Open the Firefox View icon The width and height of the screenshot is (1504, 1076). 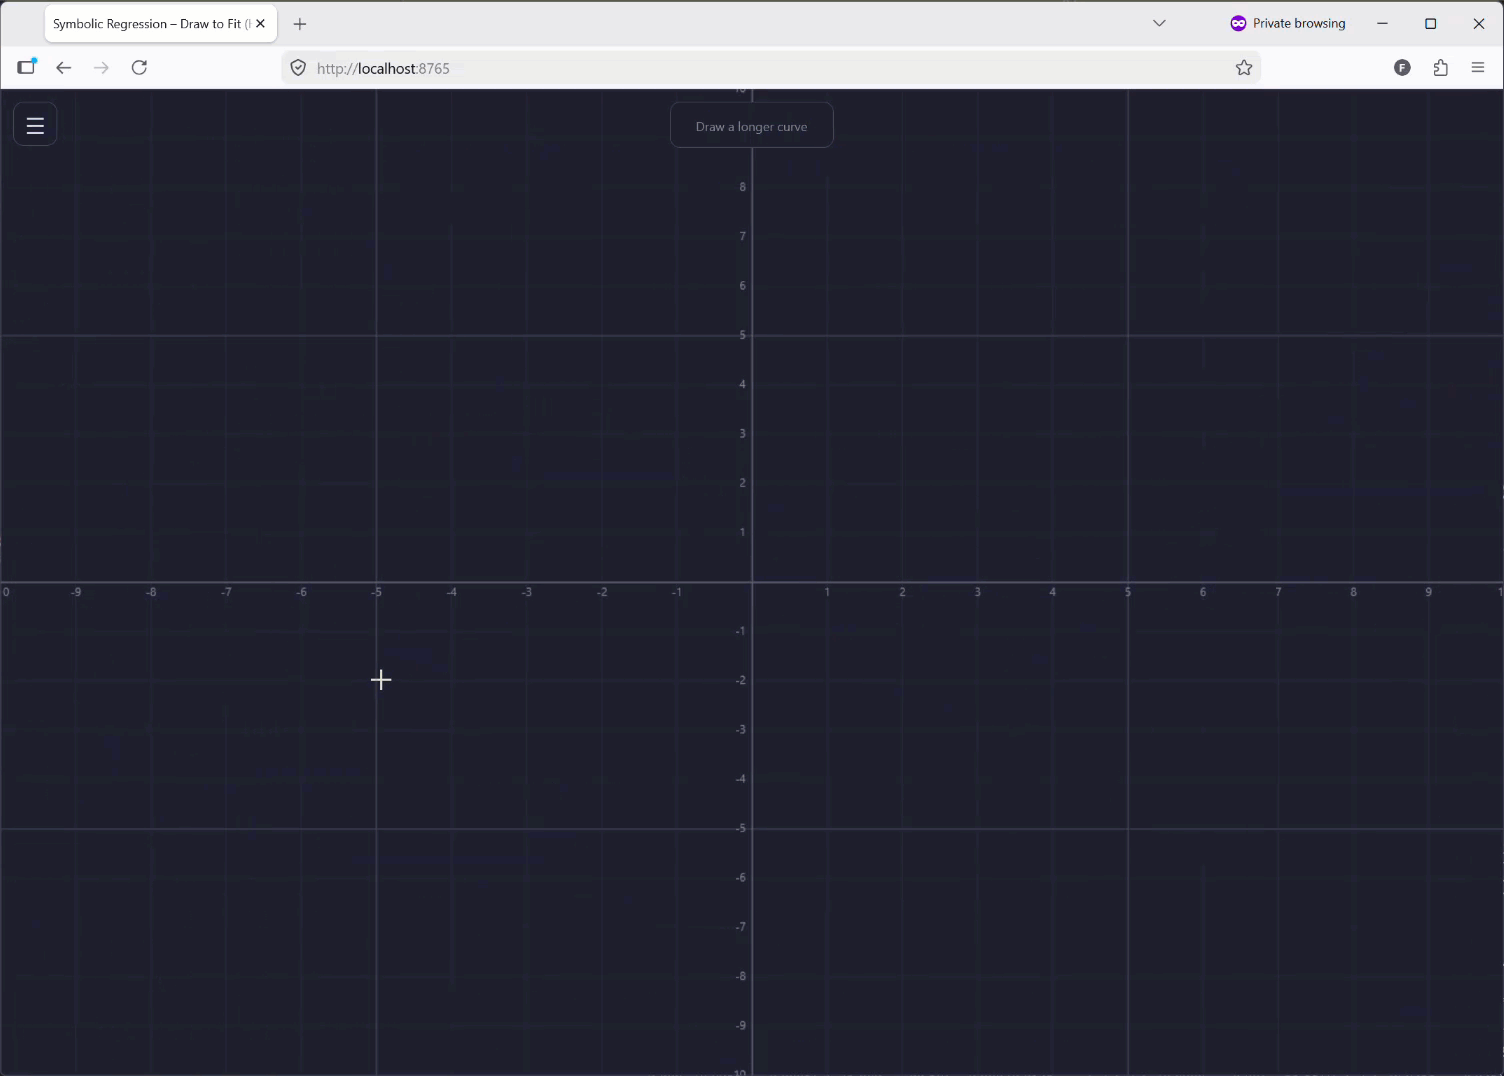pos(27,68)
